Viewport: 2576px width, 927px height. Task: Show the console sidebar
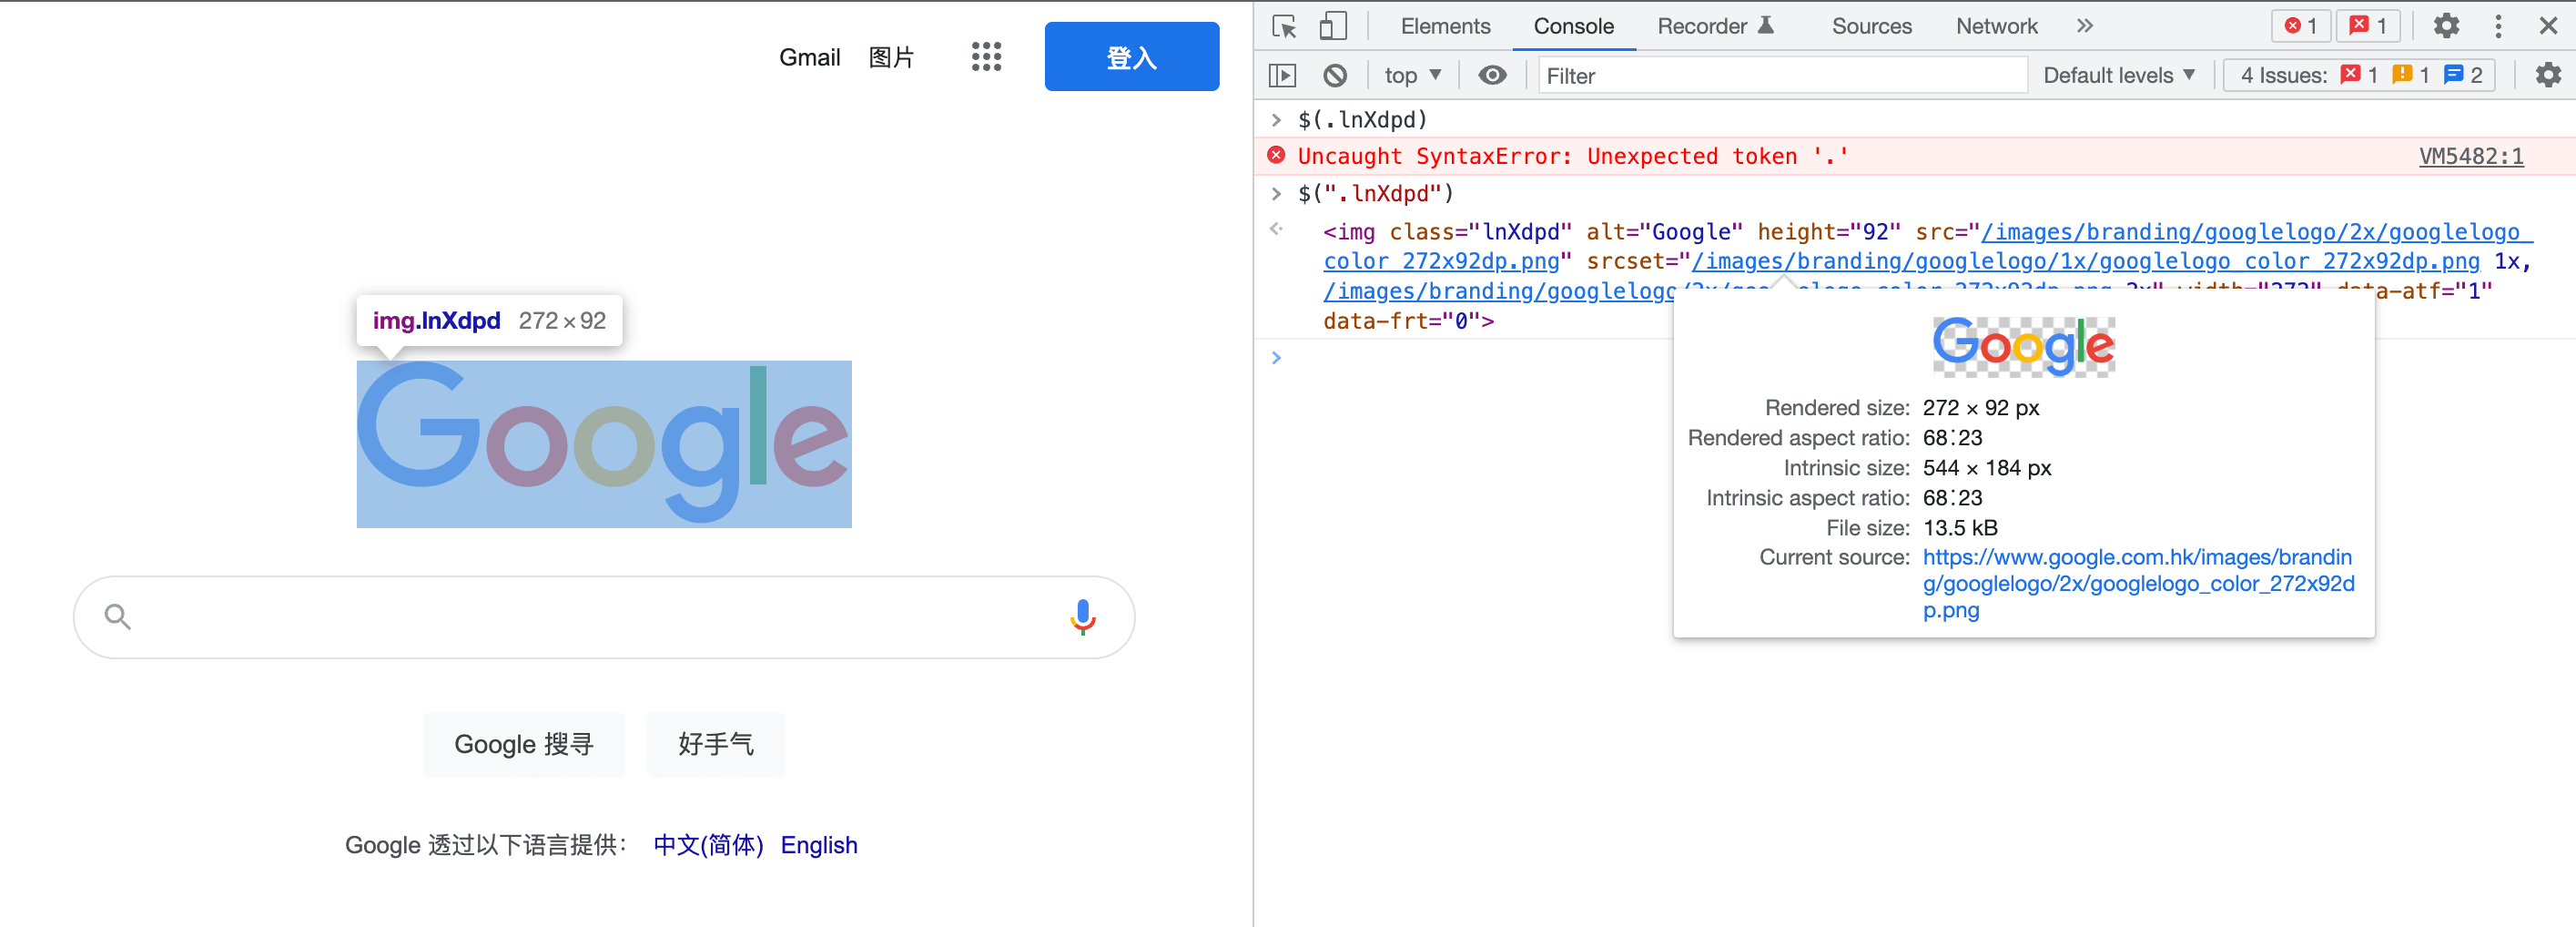click(1282, 75)
